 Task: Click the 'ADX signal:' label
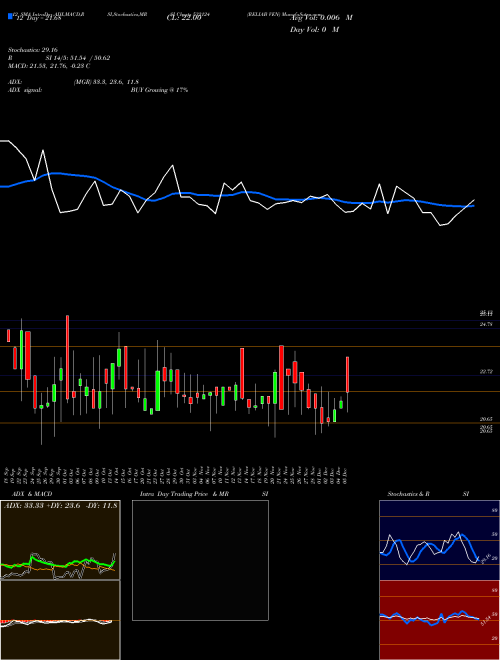[24, 90]
